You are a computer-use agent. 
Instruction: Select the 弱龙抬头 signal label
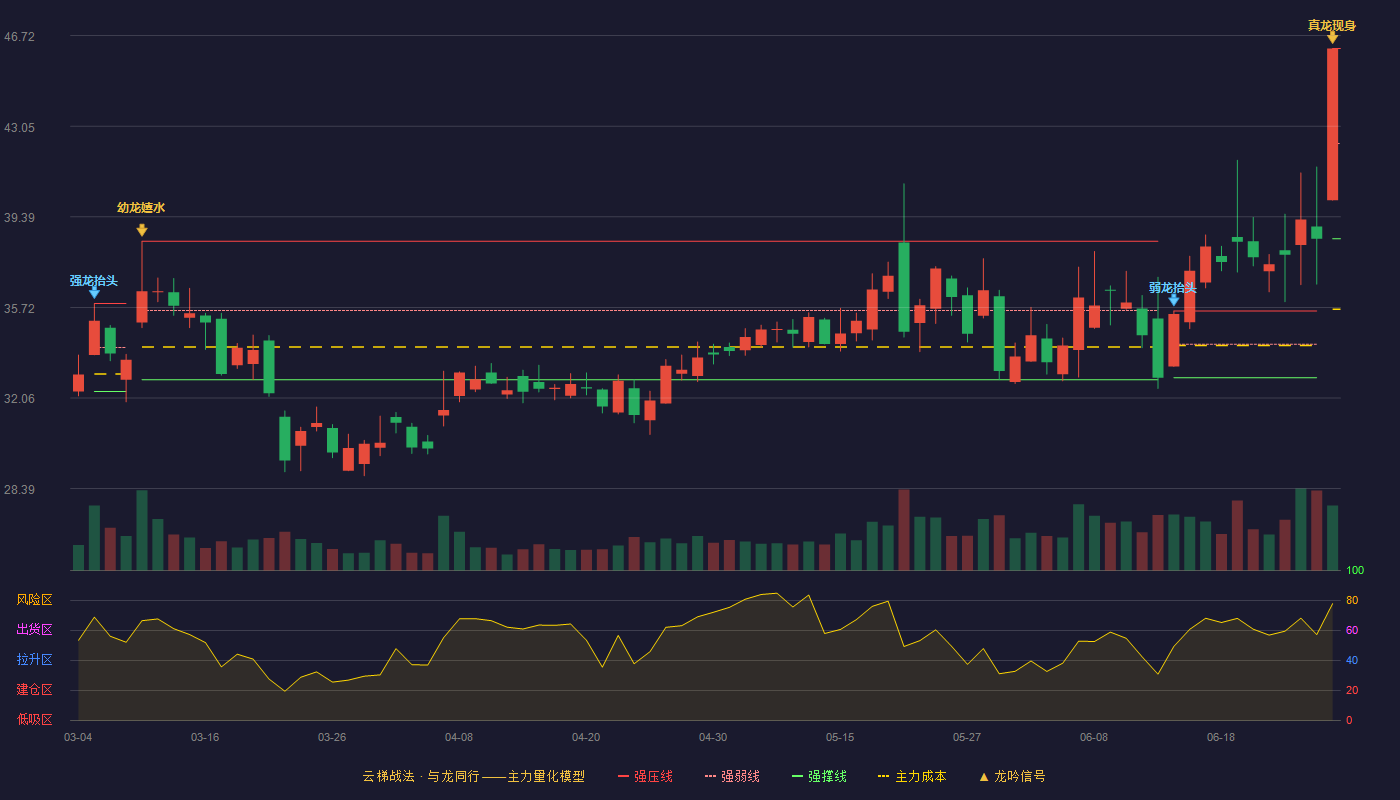(1172, 288)
